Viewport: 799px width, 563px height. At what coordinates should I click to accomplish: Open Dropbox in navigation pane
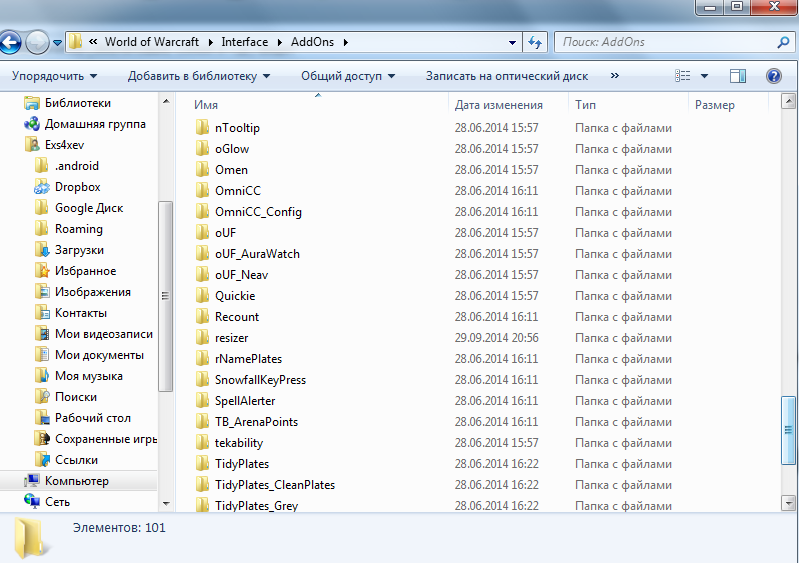click(67, 187)
